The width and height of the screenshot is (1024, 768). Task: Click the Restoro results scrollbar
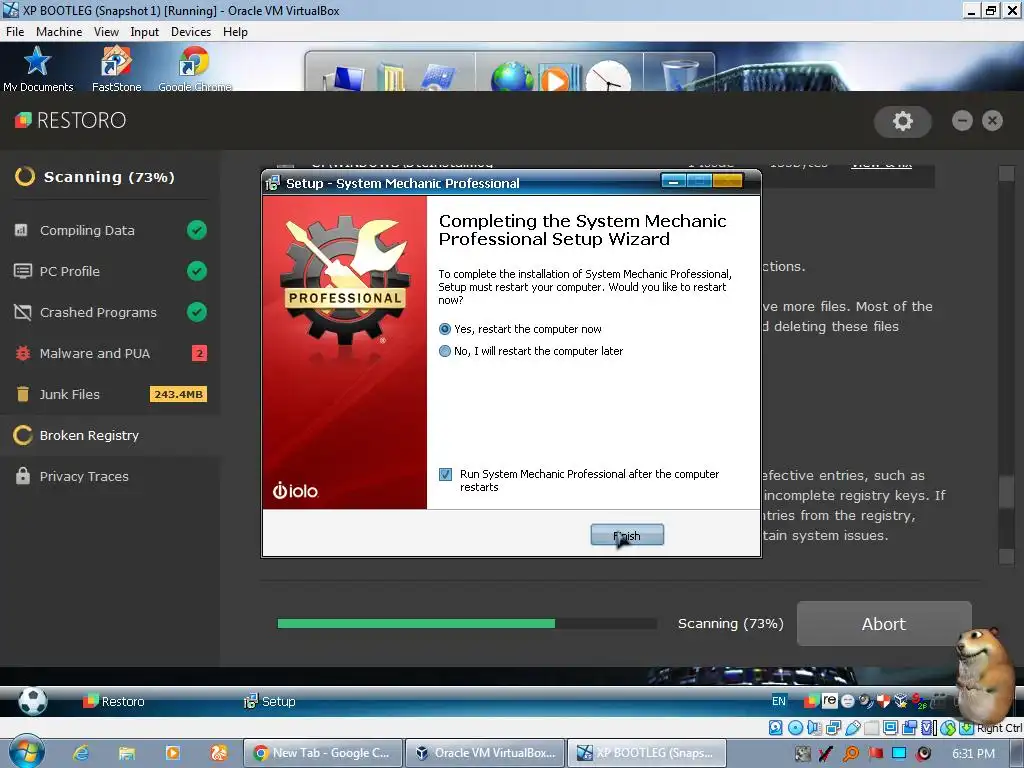[1006, 366]
